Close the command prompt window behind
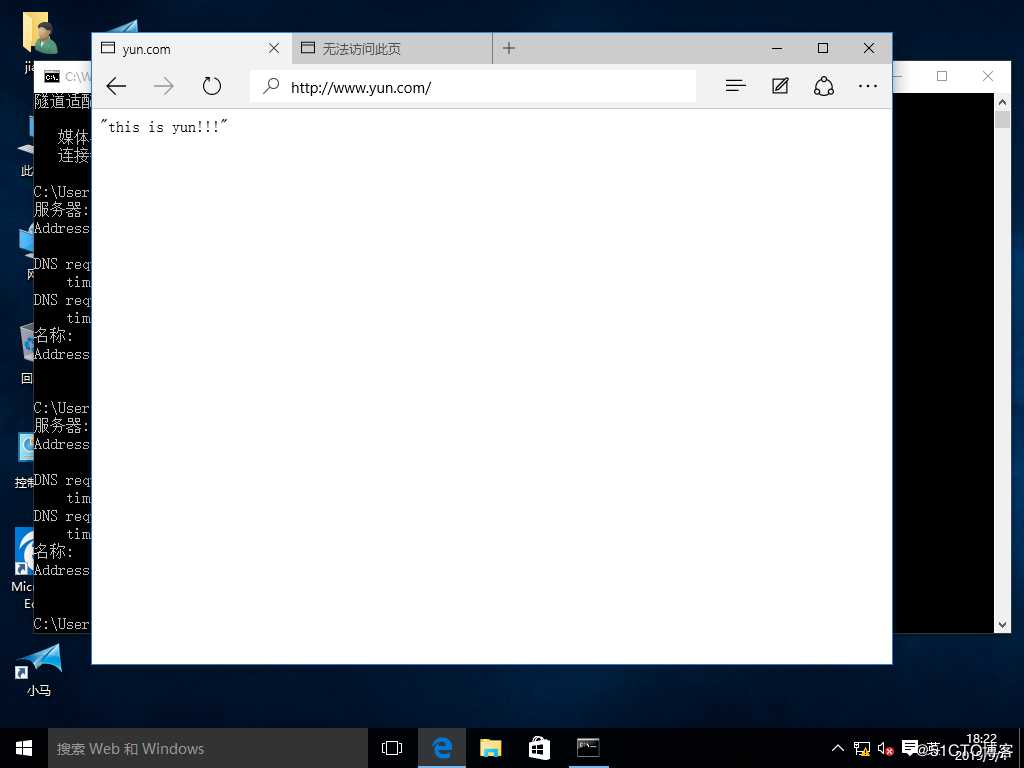 [x=987, y=76]
